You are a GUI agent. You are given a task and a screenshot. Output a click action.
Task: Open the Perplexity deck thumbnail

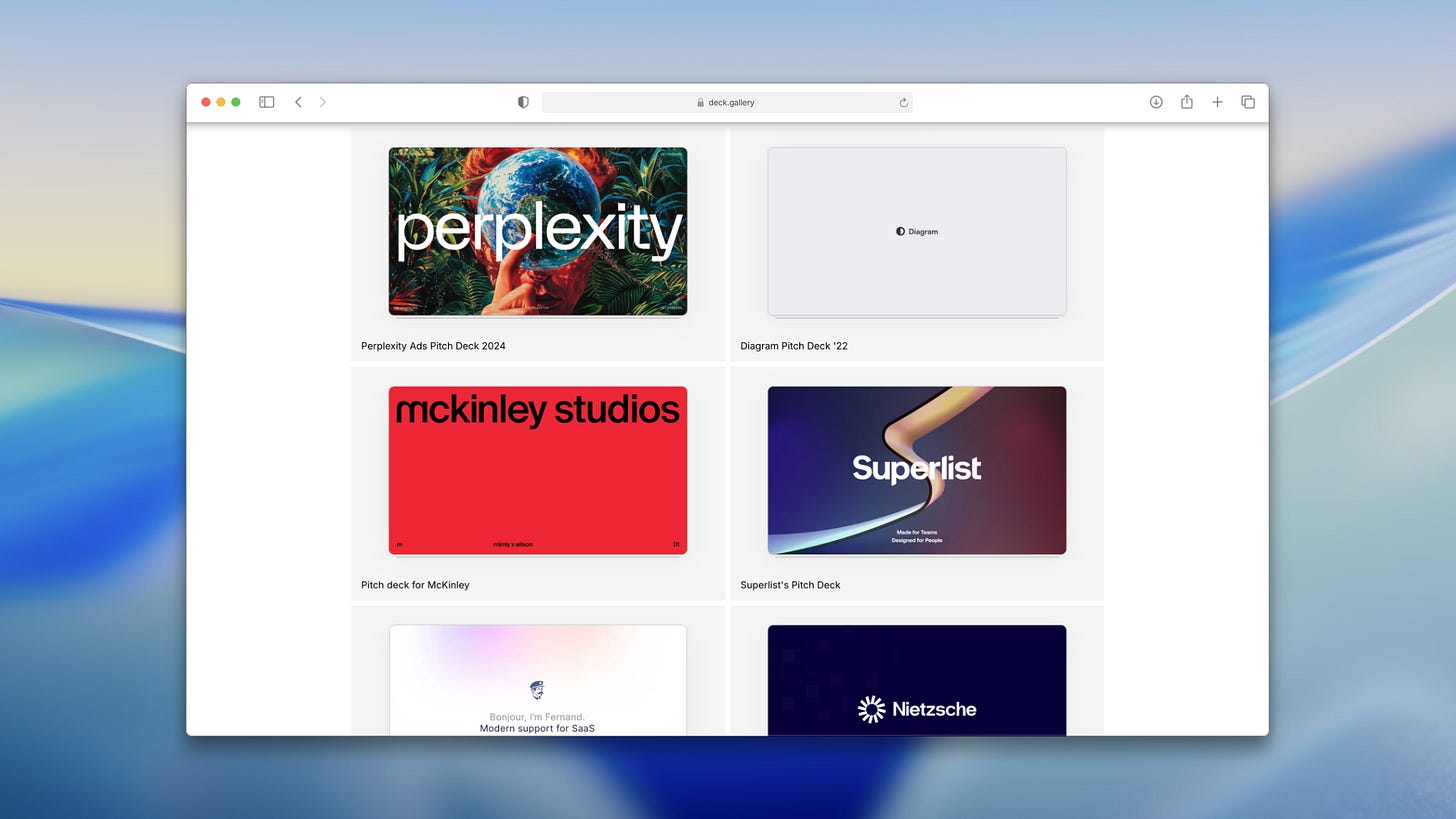coord(538,231)
